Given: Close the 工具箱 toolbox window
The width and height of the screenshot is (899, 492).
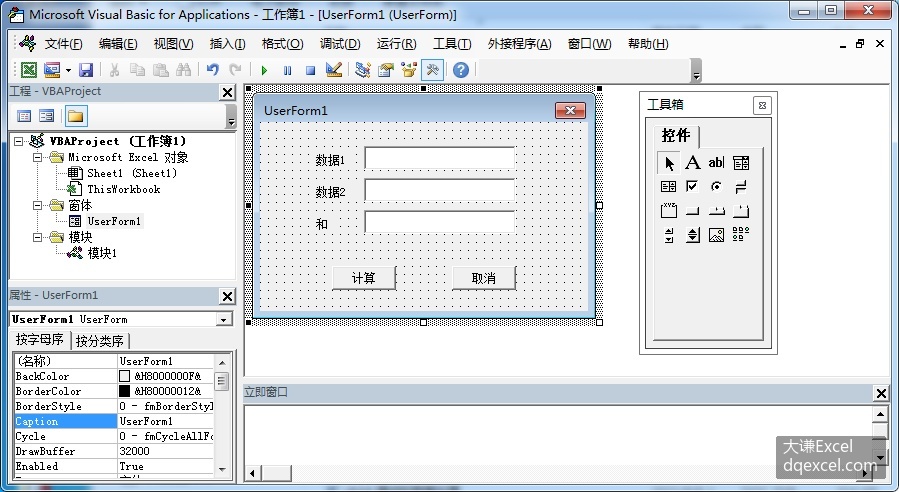Looking at the screenshot, I should pyautogui.click(x=762, y=106).
